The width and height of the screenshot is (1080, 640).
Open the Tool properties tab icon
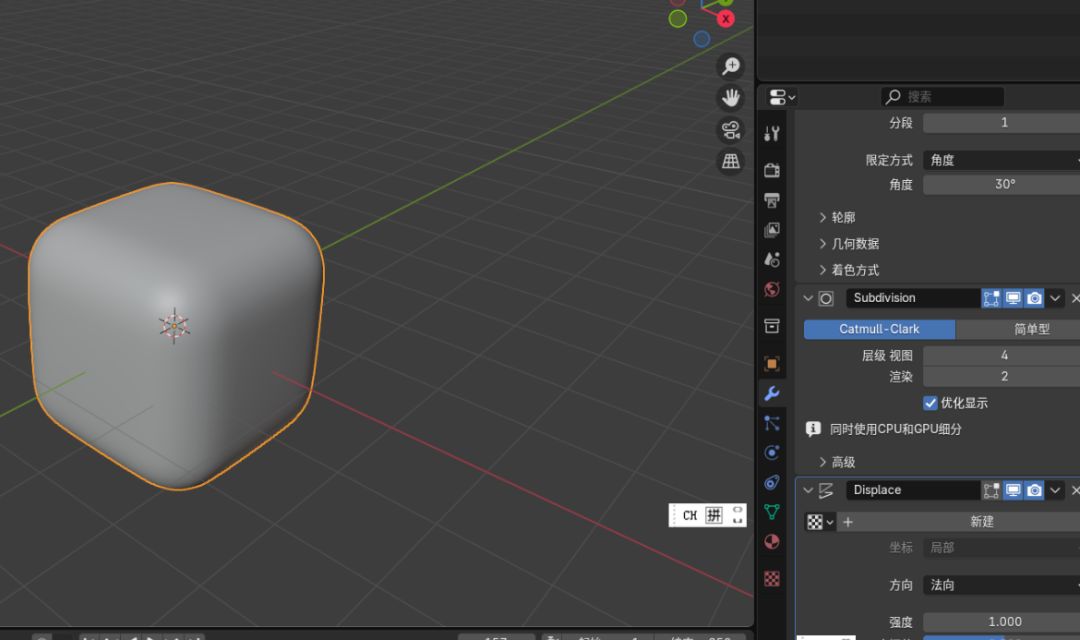(772, 134)
